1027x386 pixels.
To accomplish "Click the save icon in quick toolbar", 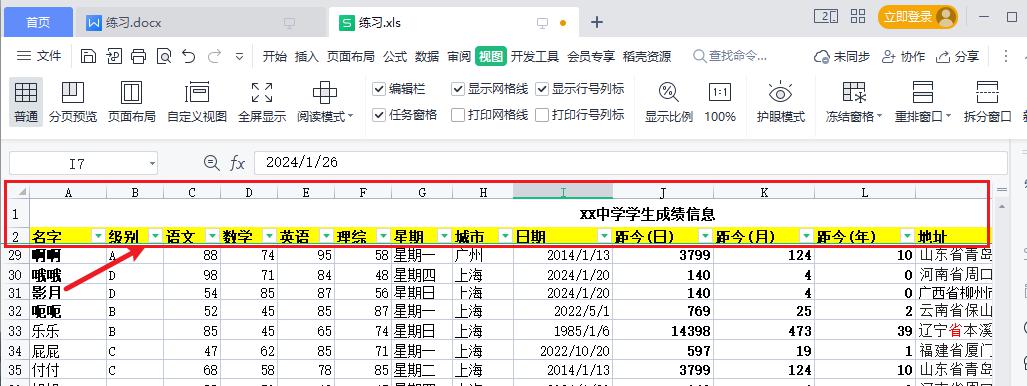I will click(88, 56).
